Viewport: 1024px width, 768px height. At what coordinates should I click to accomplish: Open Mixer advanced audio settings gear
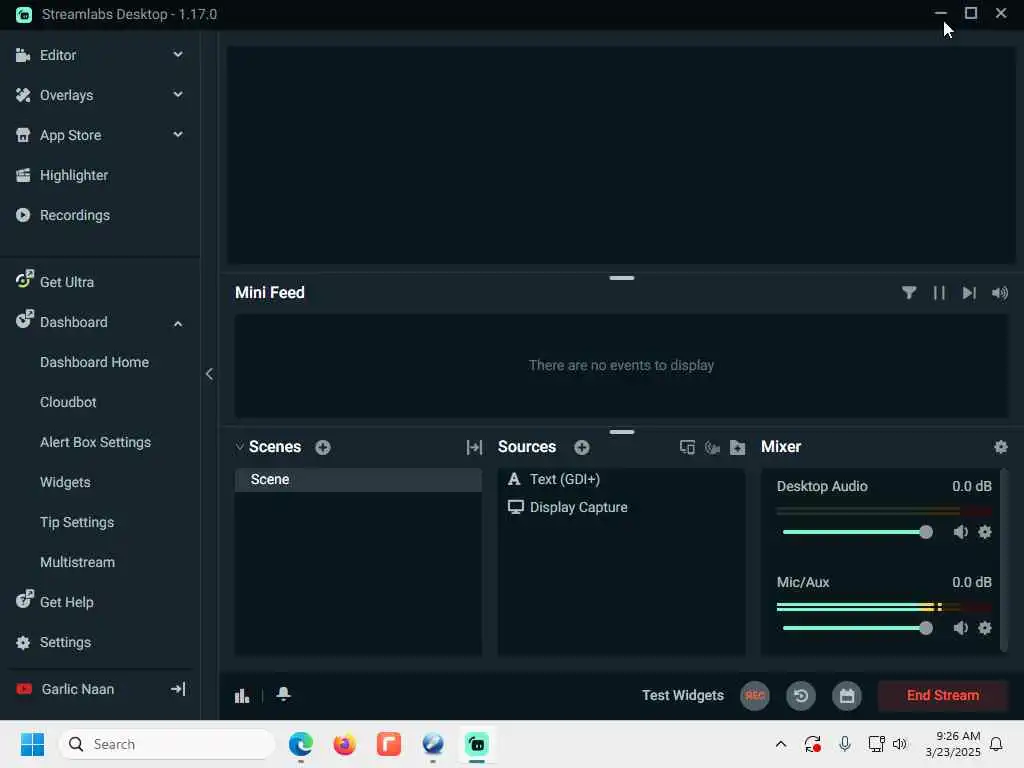(x=1000, y=447)
